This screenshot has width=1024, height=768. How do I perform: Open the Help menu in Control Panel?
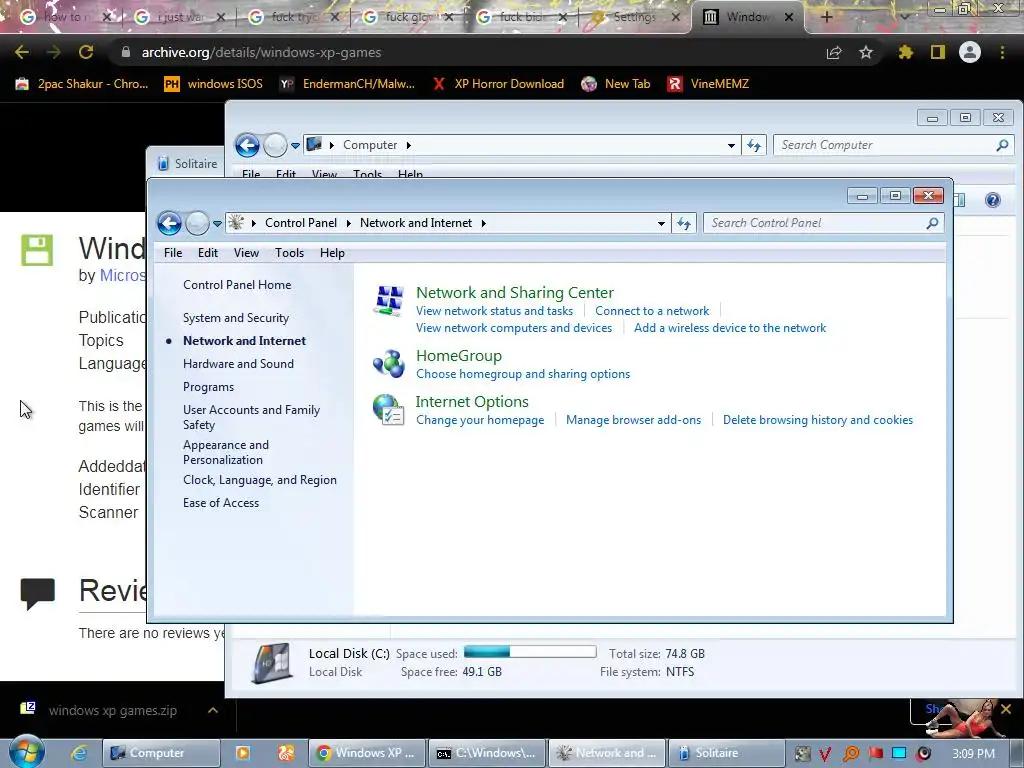click(332, 253)
